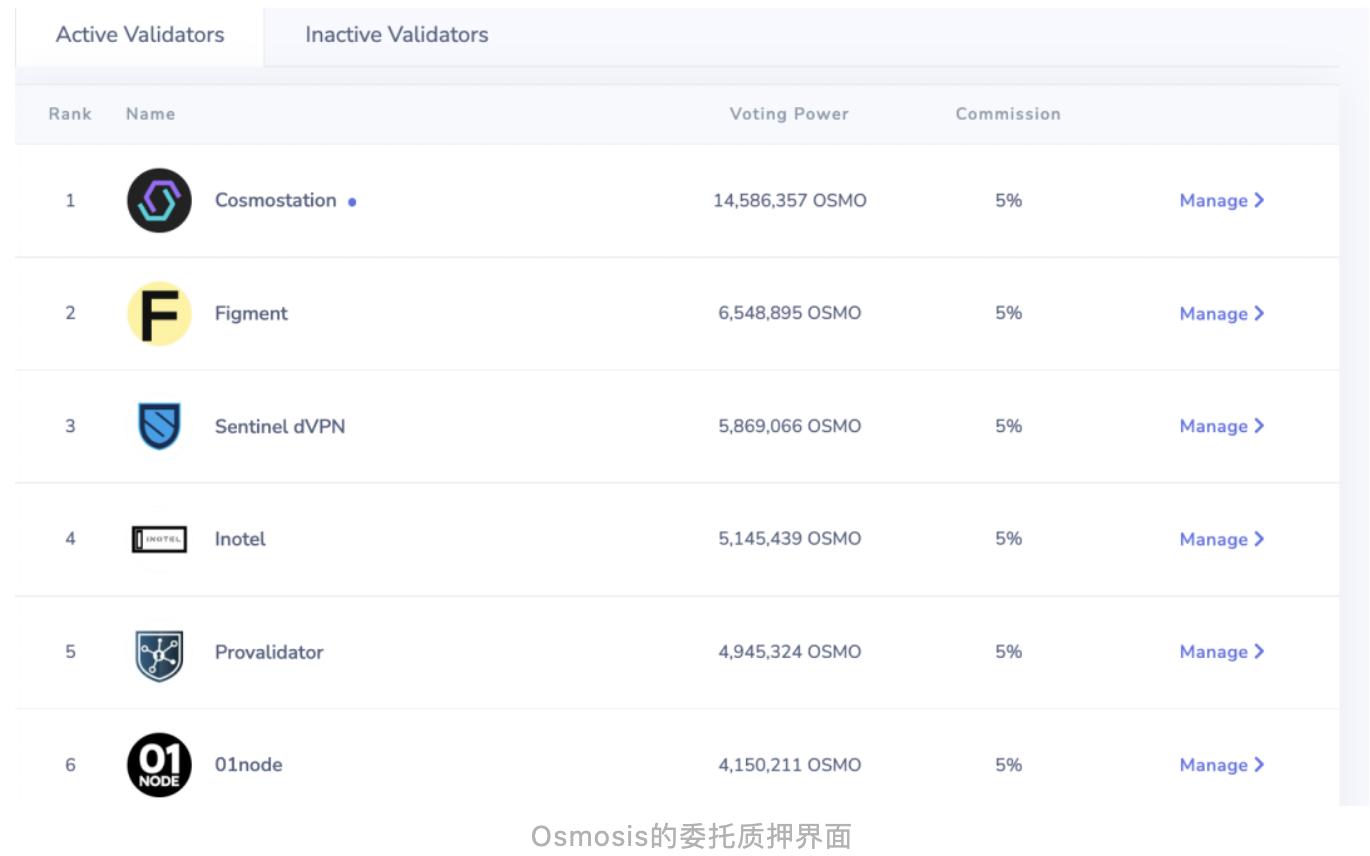
Task: Open Manage for 01node validator
Action: click(x=1221, y=765)
